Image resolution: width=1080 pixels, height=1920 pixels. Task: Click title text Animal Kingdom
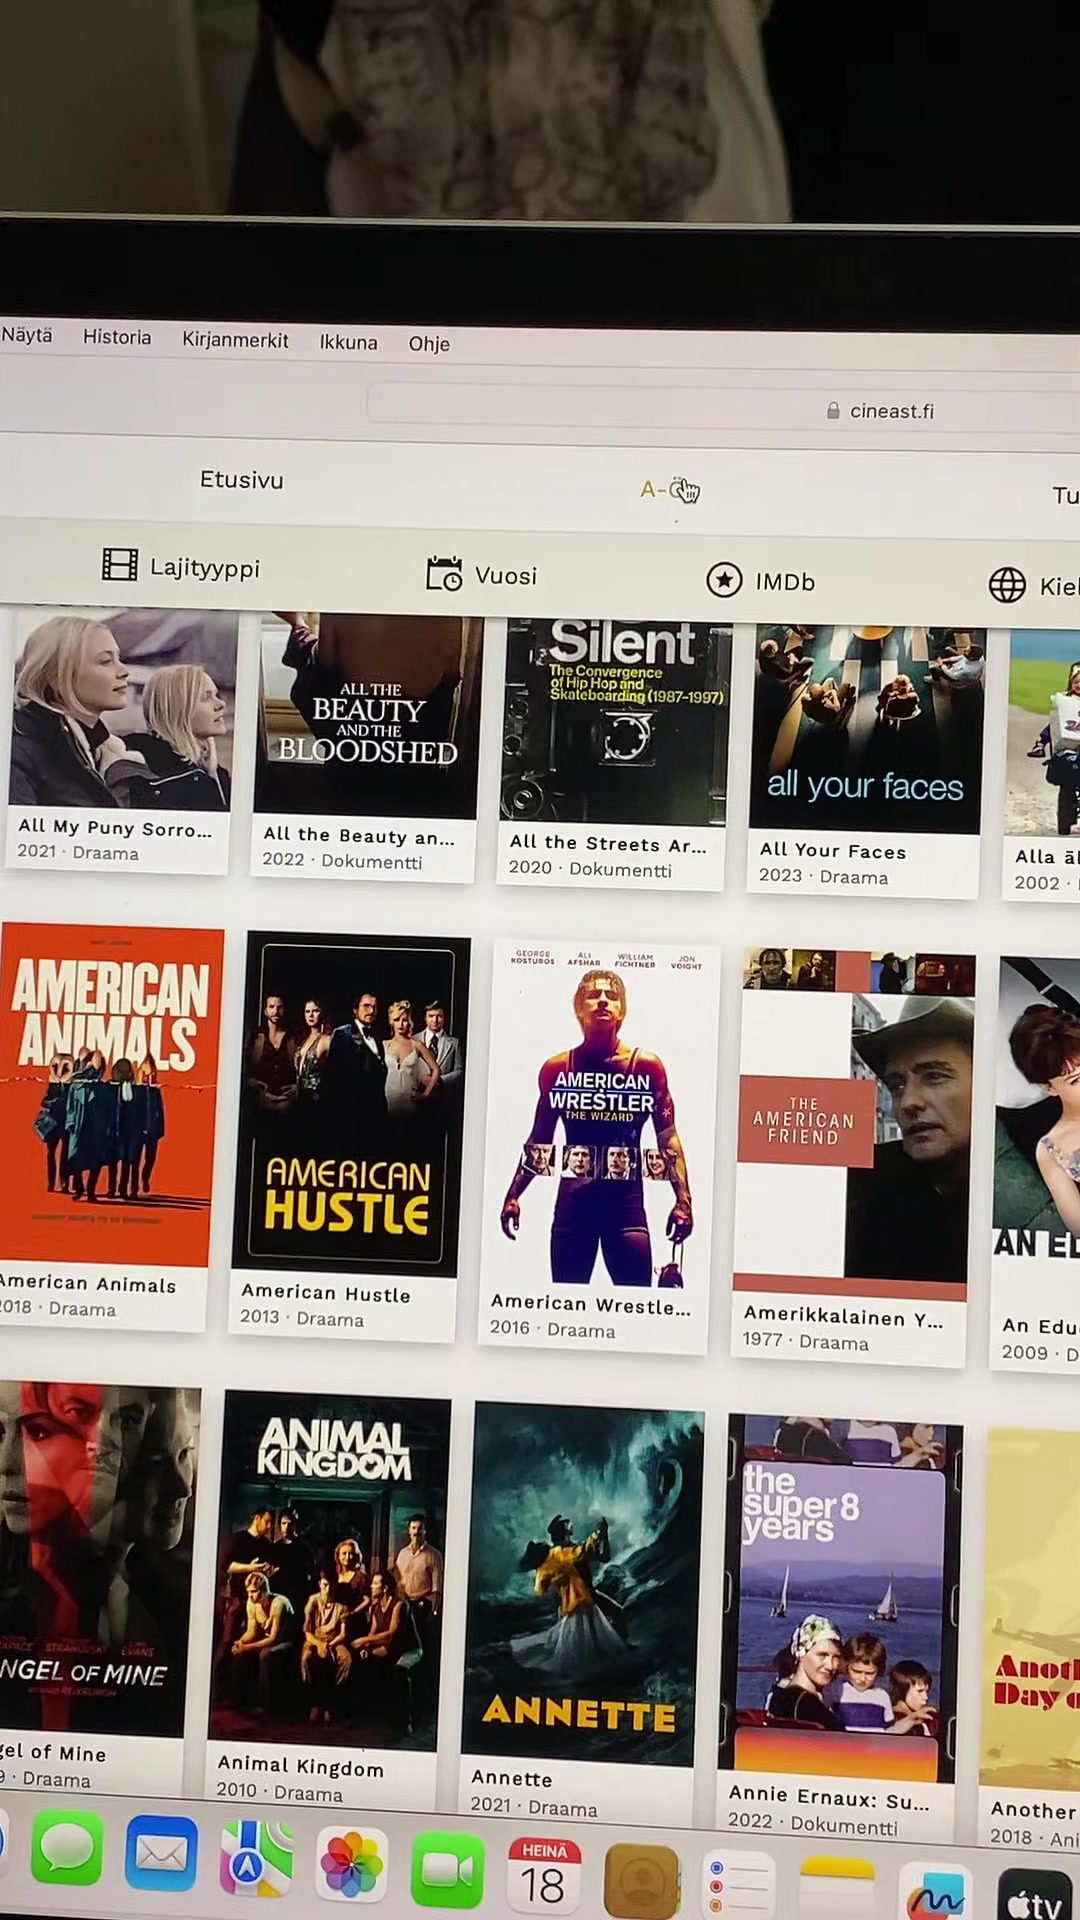click(300, 1766)
